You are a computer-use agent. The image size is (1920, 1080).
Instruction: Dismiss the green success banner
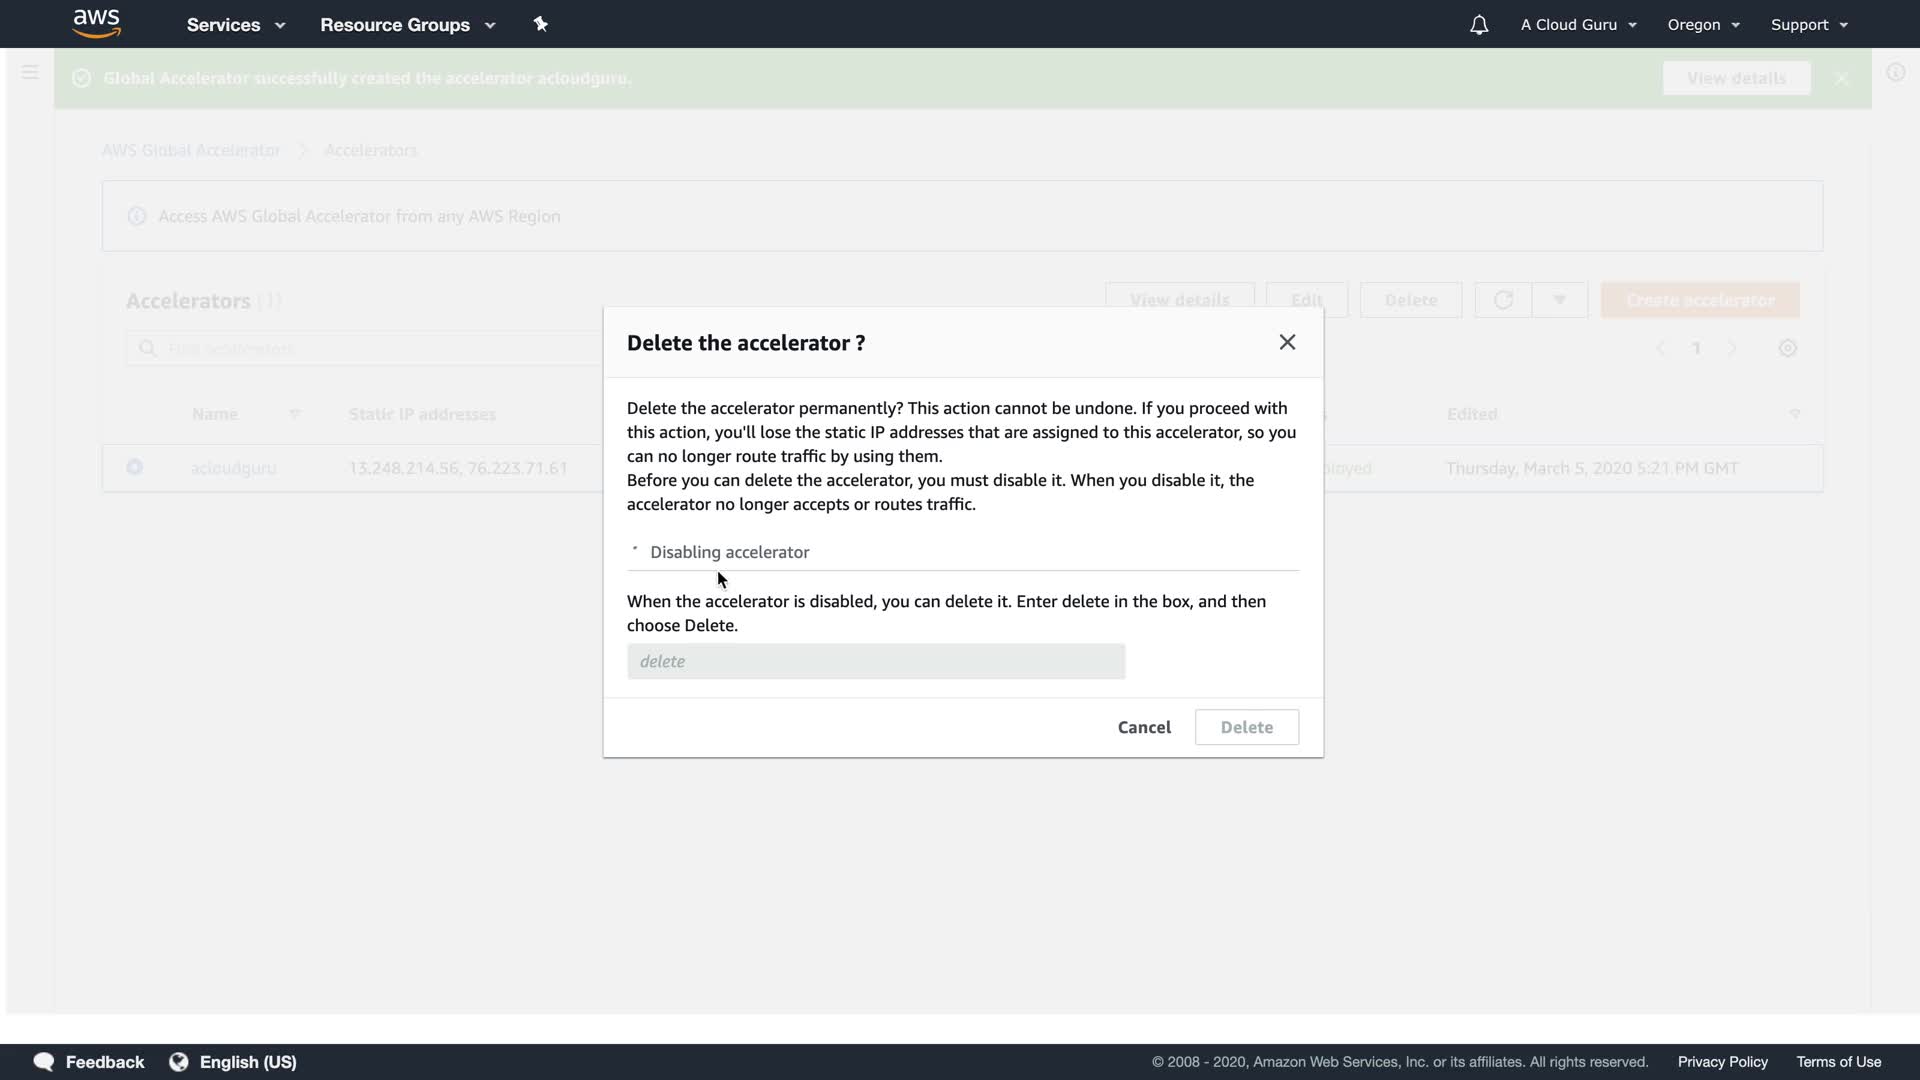coord(1841,79)
